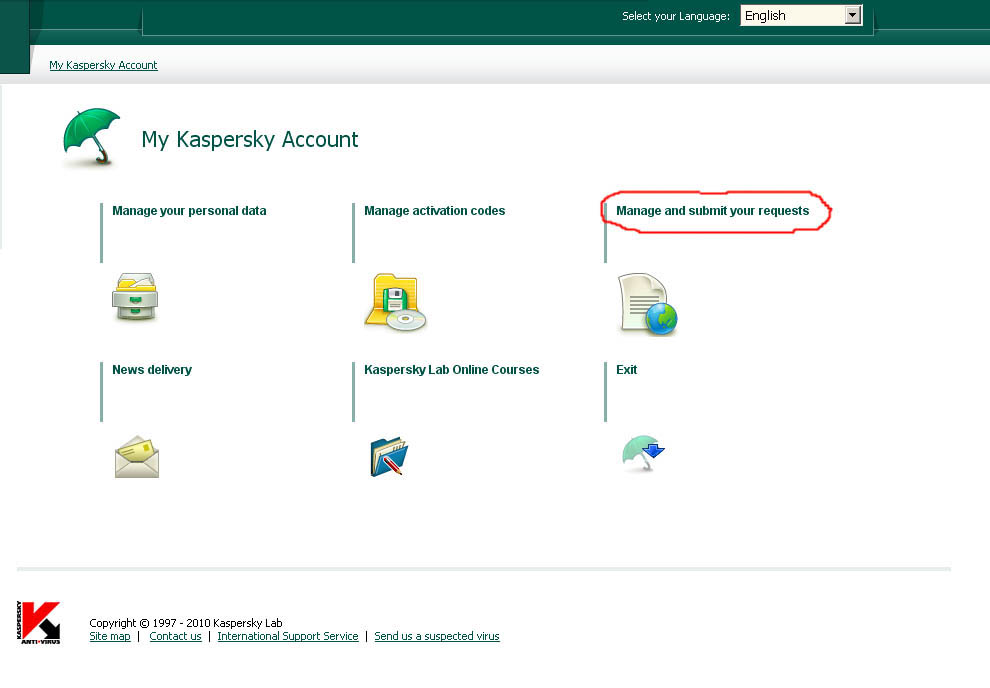Open News delivery section
The width and height of the screenshot is (990, 688).
pyautogui.click(x=152, y=370)
